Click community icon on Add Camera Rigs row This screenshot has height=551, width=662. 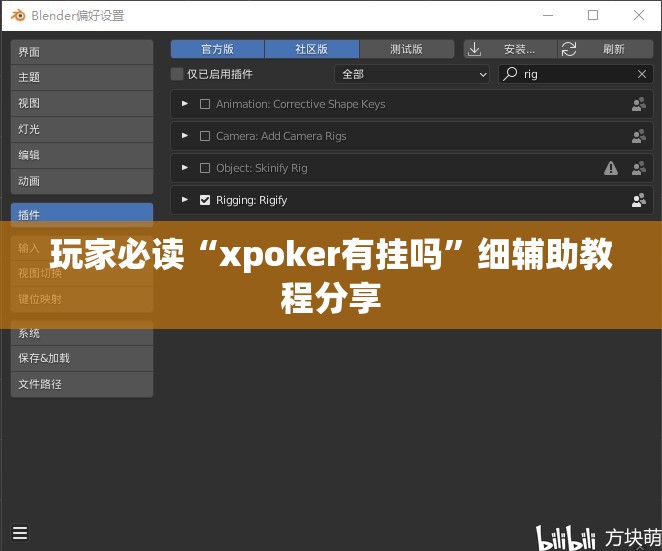pyautogui.click(x=639, y=136)
